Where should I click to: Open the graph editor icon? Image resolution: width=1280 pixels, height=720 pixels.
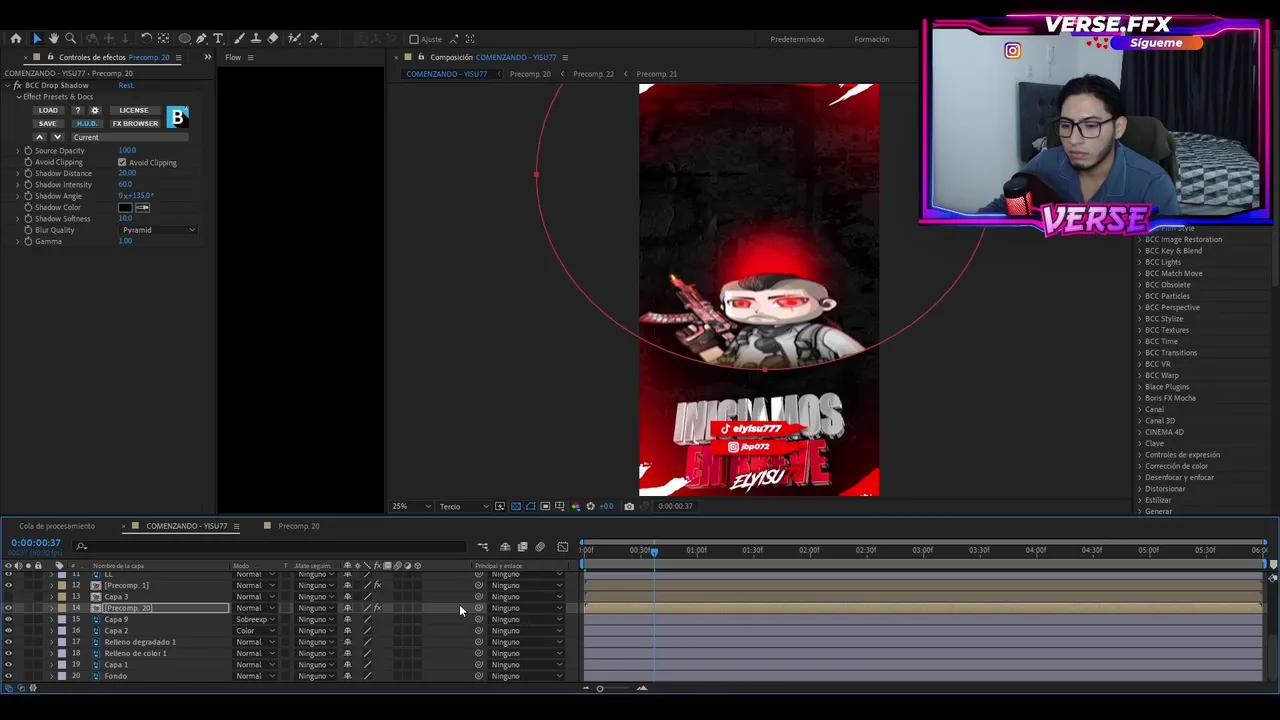pos(562,547)
